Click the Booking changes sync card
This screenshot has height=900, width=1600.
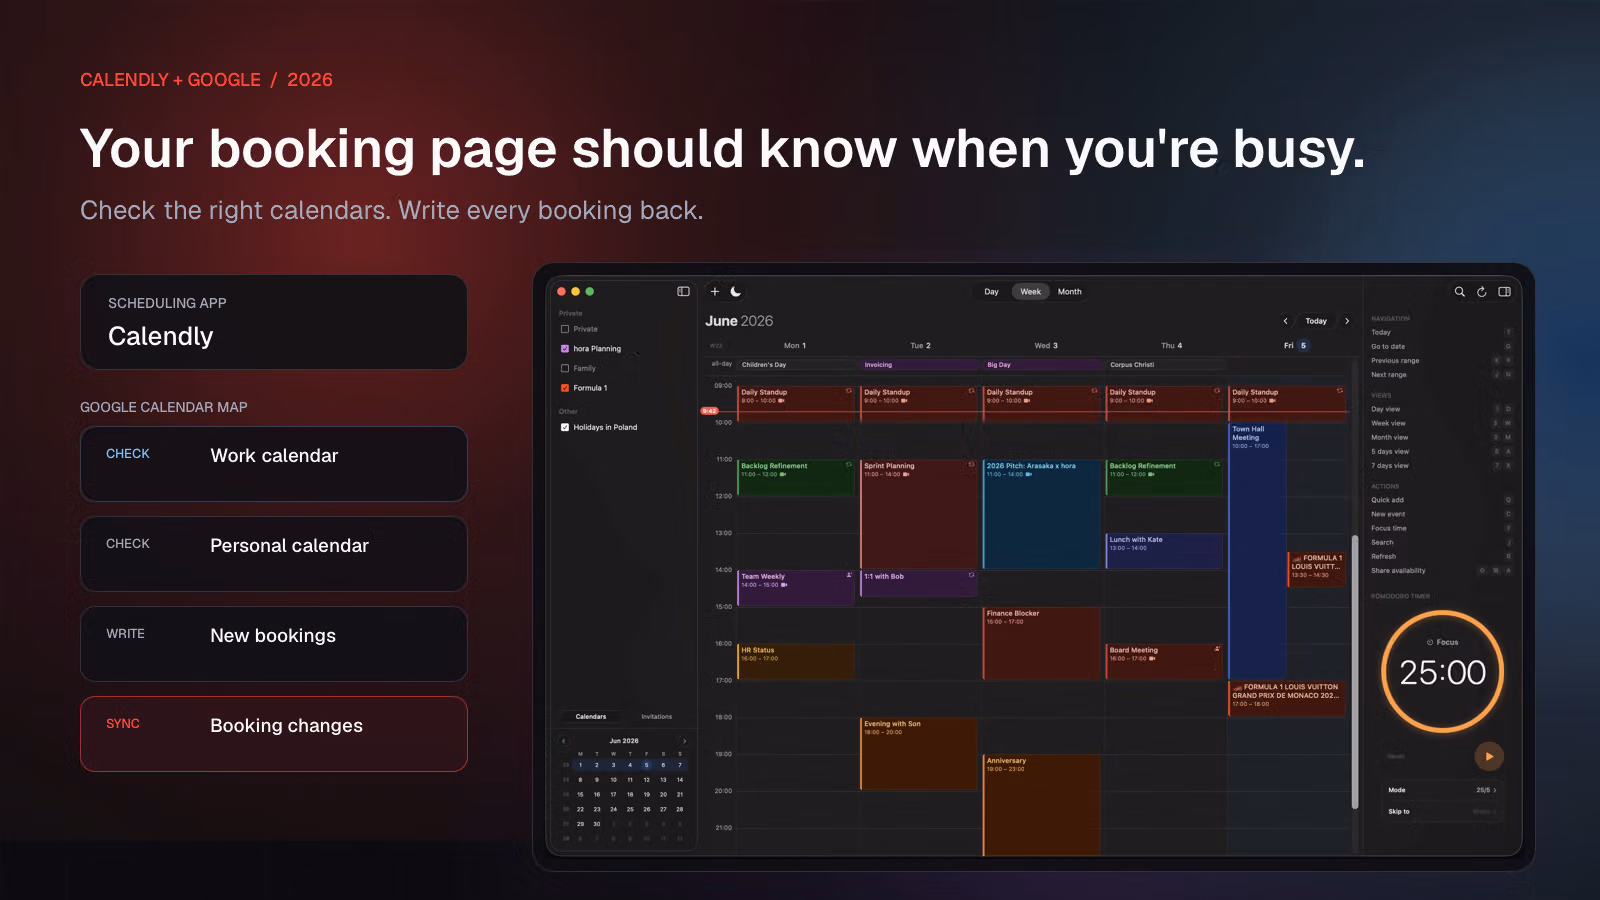tap(274, 734)
